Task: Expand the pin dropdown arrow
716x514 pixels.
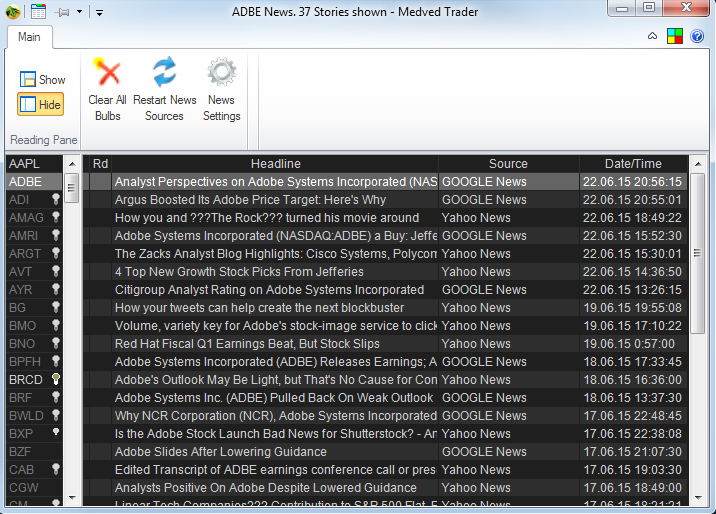Action: tap(79, 12)
